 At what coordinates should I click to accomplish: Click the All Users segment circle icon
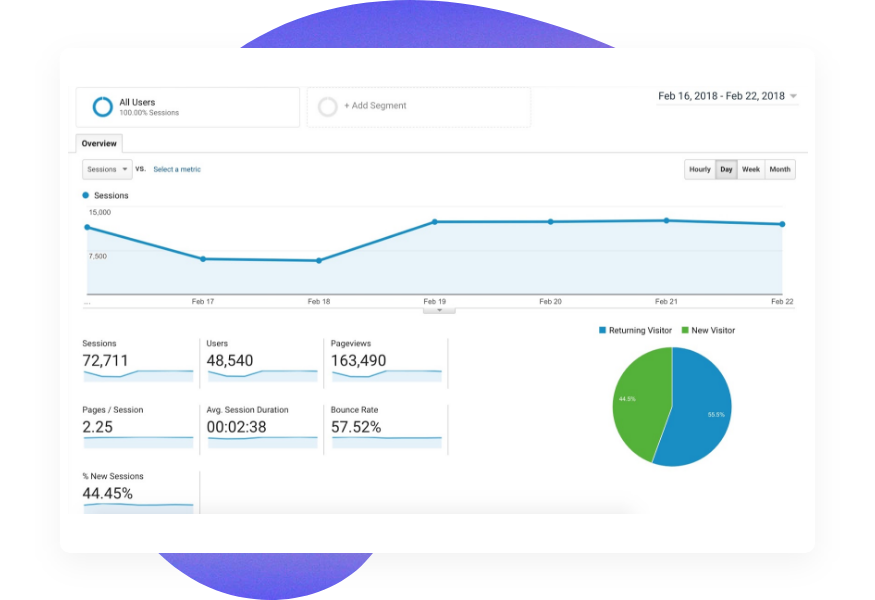pos(103,107)
